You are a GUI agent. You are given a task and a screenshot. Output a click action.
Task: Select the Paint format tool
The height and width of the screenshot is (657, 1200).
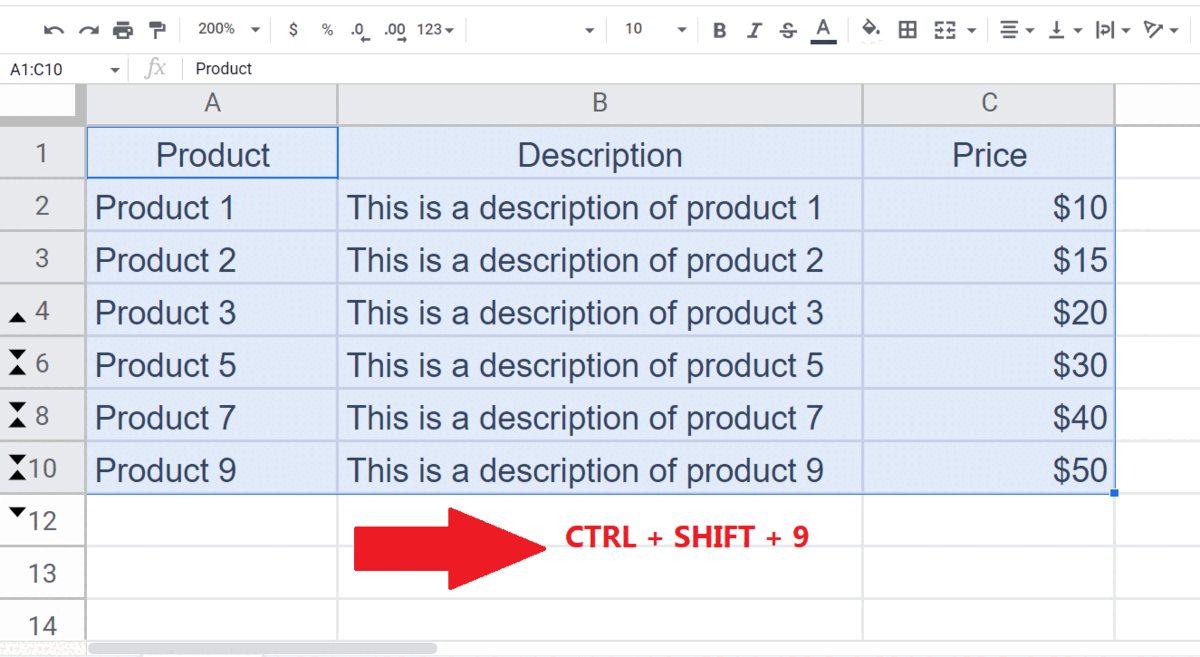pos(157,30)
